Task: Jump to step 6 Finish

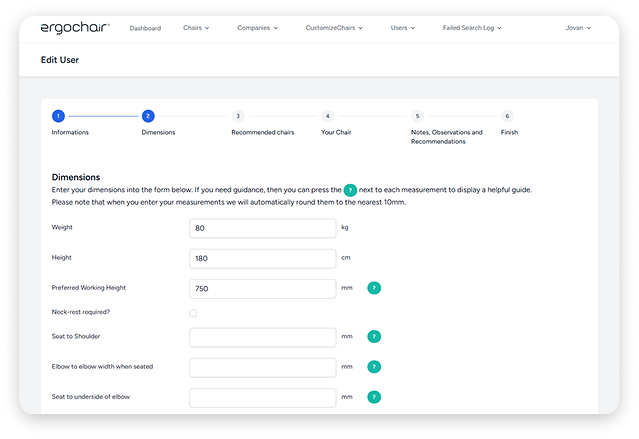Action: point(507,116)
